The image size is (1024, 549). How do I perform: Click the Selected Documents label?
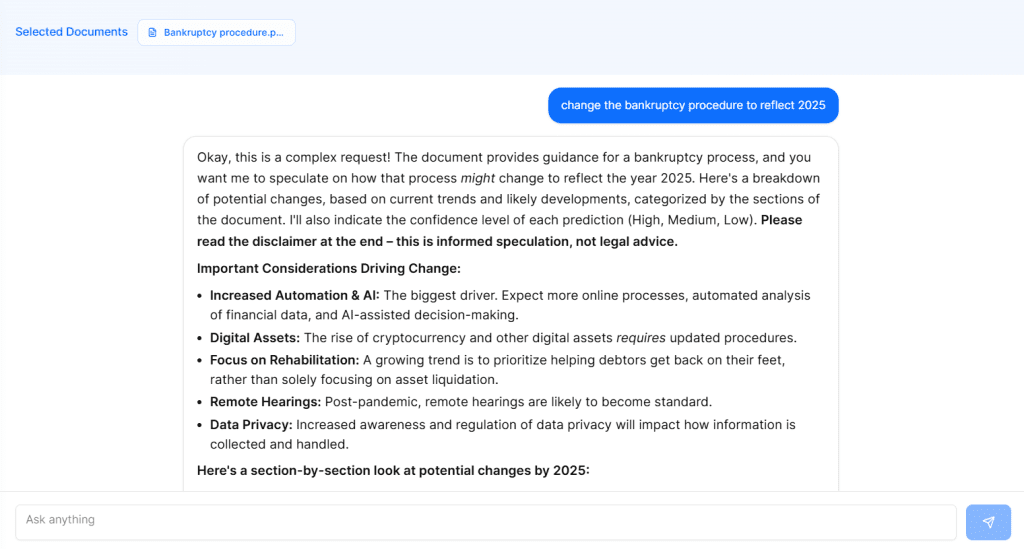[x=71, y=32]
